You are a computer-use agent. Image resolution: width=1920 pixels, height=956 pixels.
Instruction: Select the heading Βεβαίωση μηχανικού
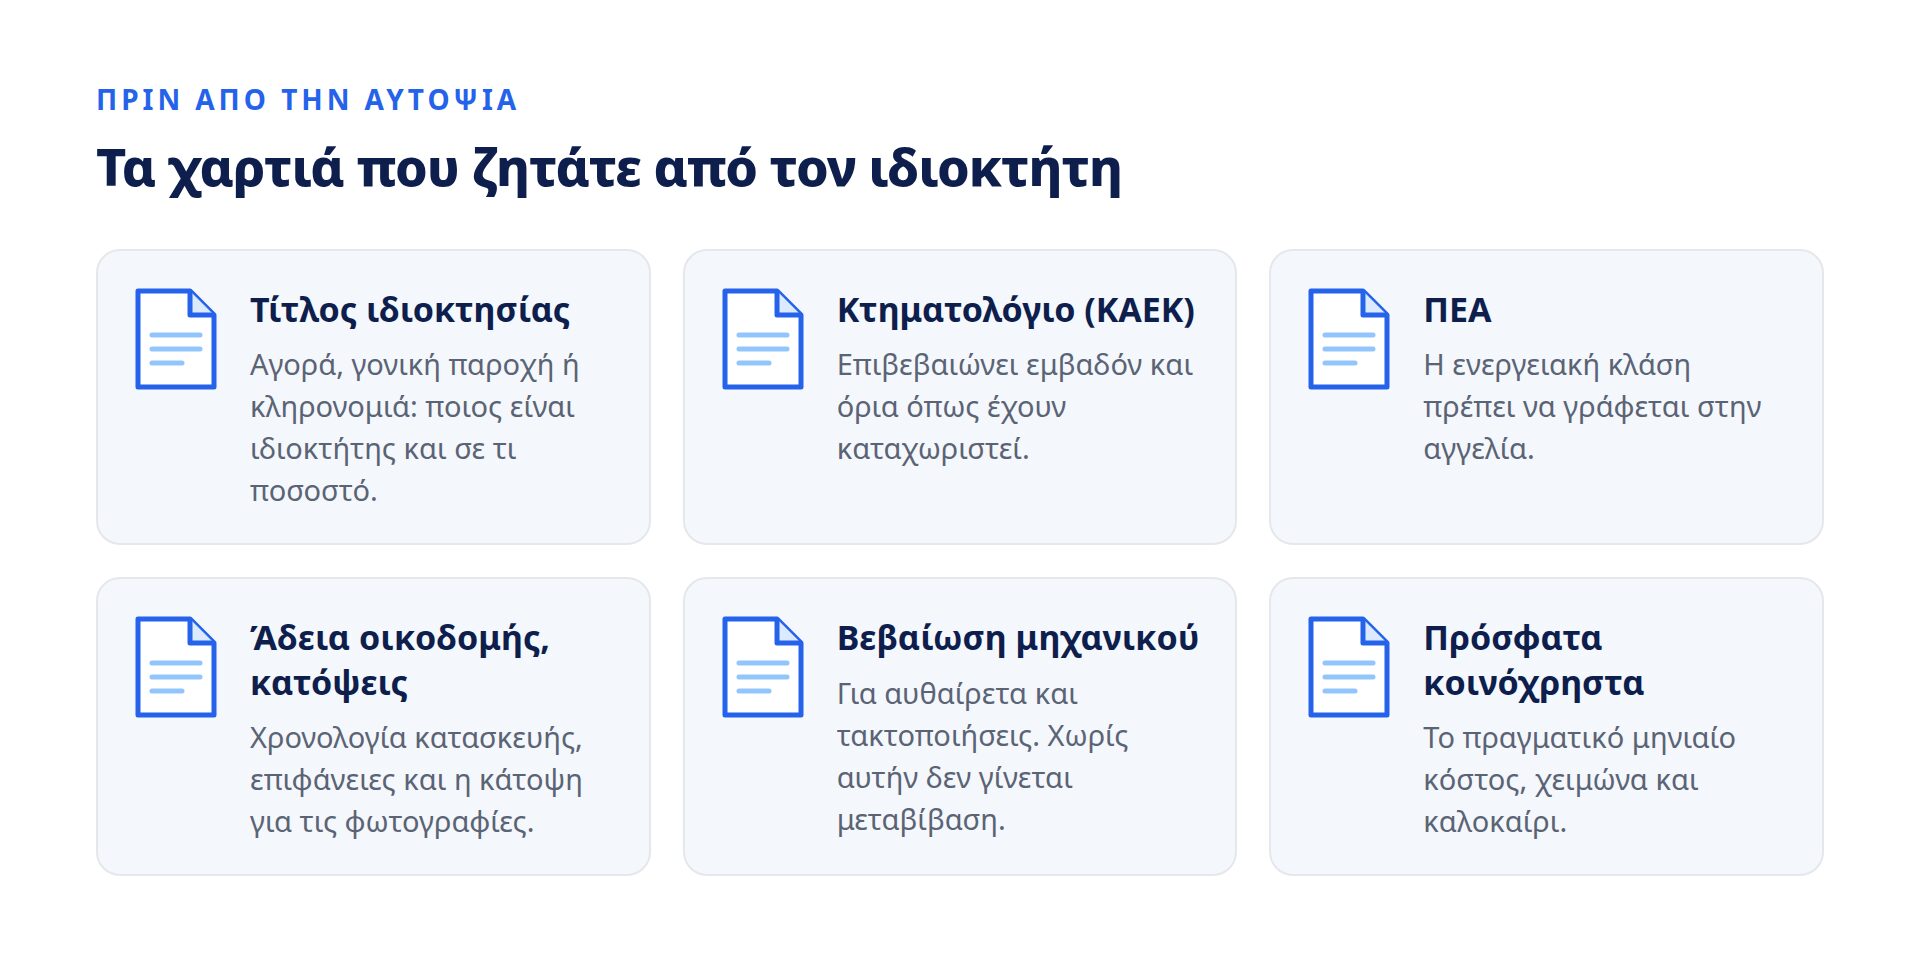[x=1018, y=639]
